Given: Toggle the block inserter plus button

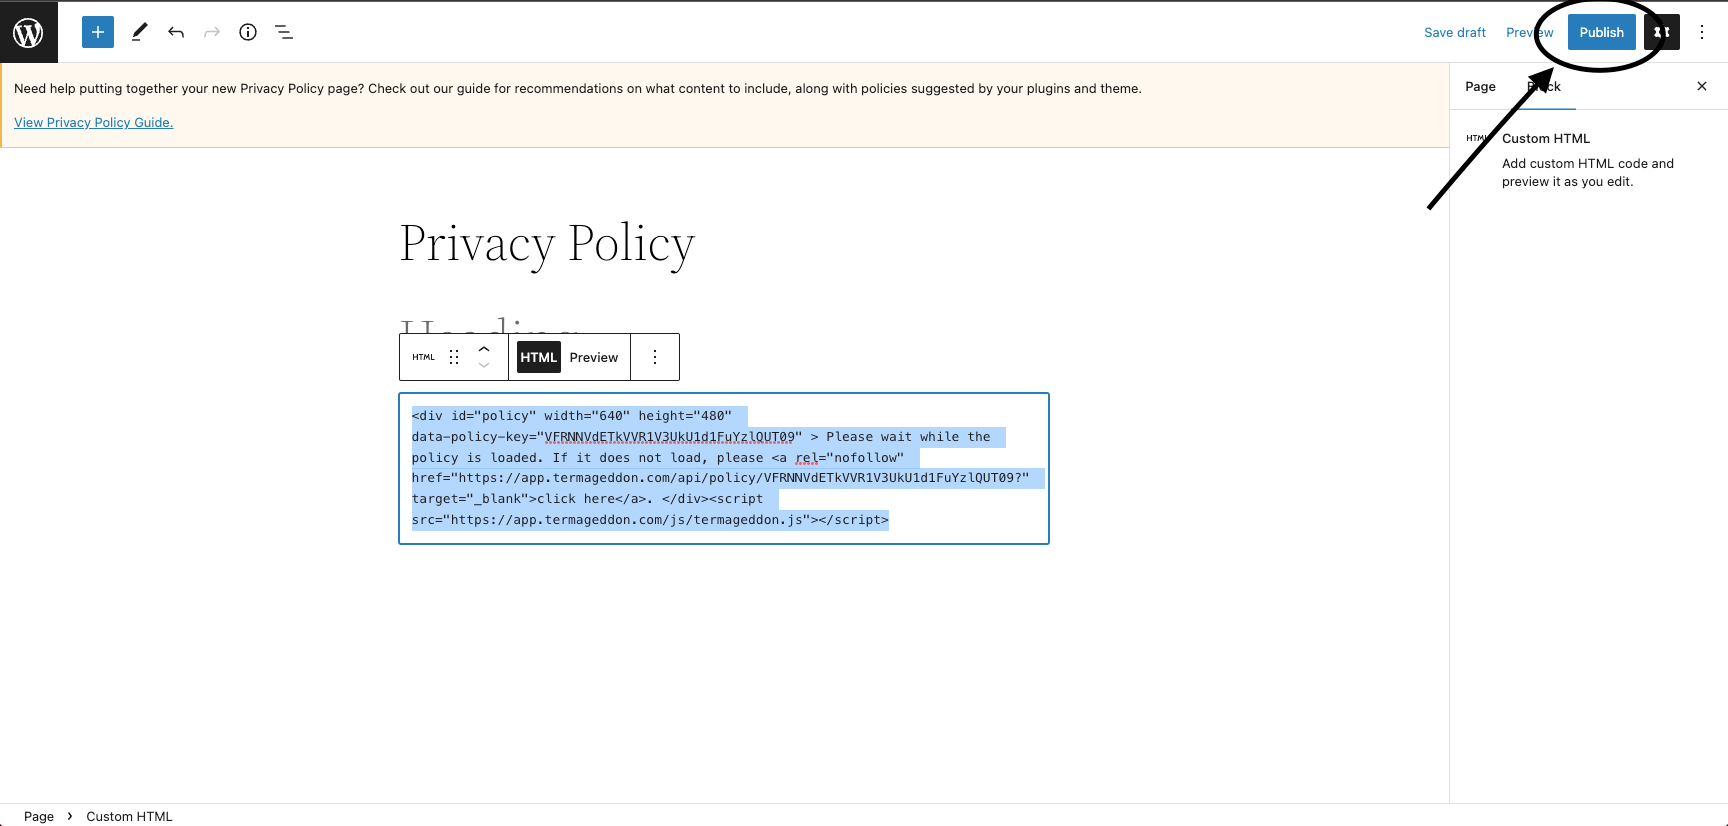Looking at the screenshot, I should point(98,32).
